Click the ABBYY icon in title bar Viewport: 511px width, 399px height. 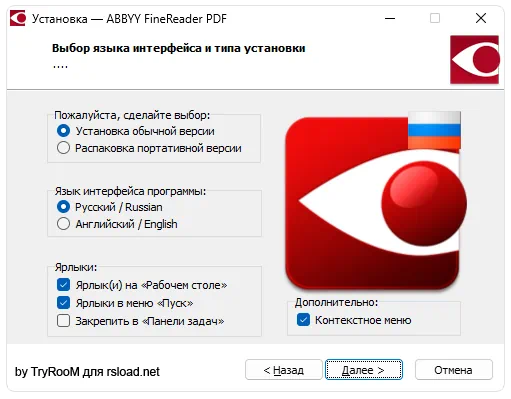[x=18, y=18]
